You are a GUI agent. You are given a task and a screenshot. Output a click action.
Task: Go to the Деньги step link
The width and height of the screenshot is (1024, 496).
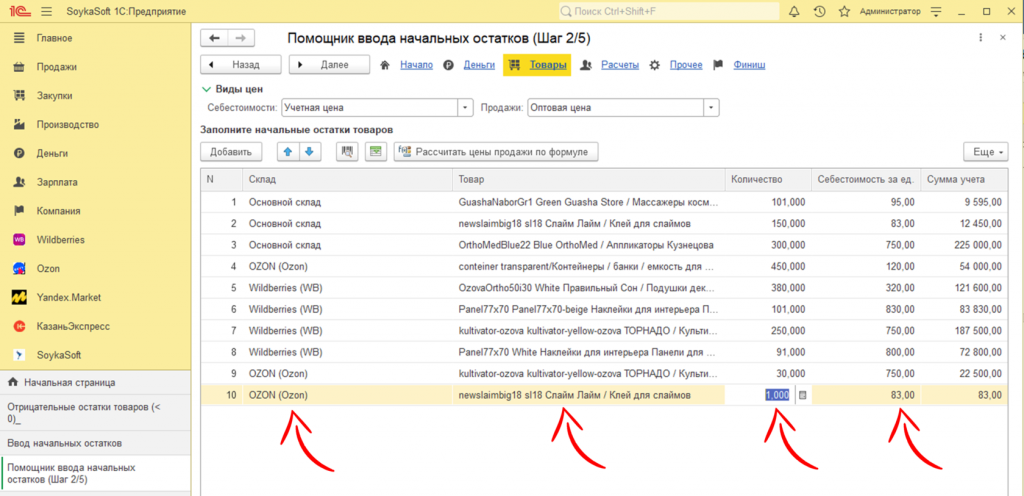click(479, 65)
